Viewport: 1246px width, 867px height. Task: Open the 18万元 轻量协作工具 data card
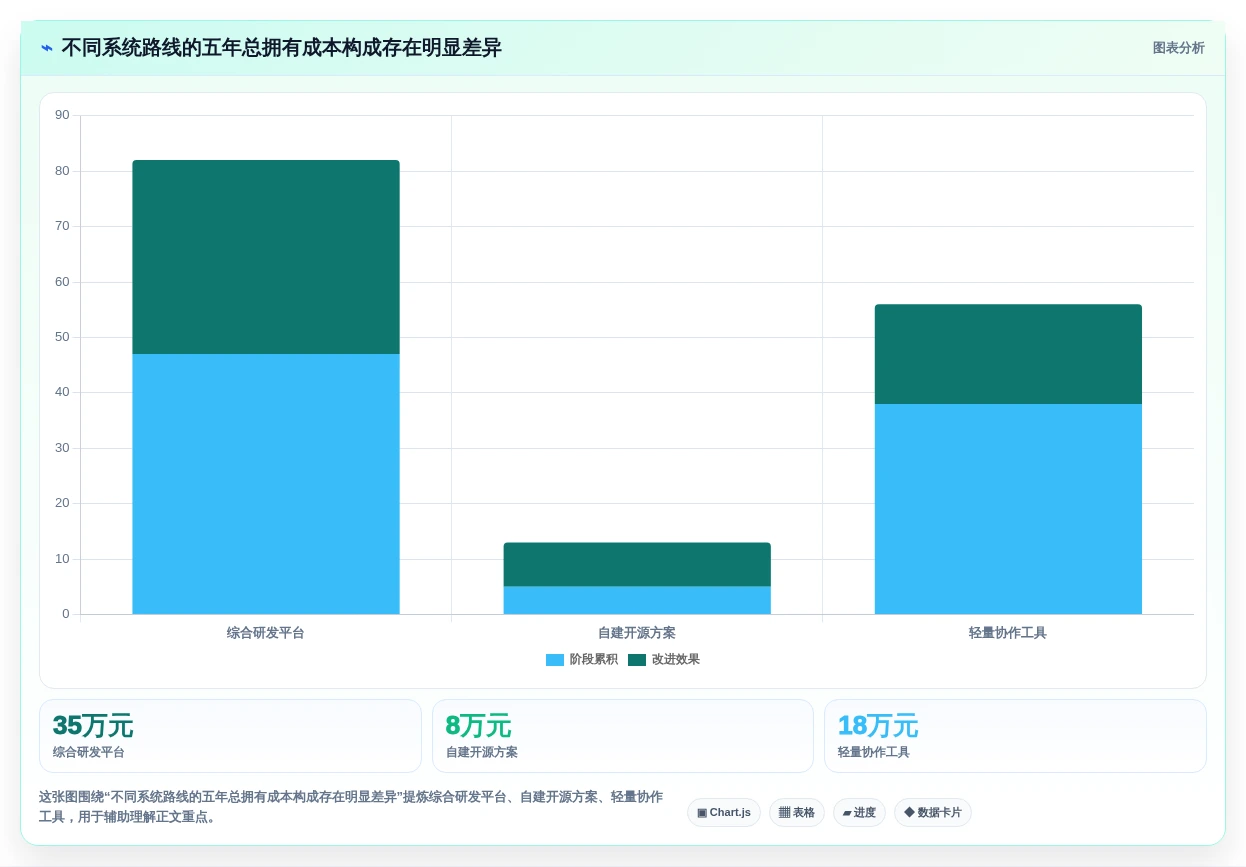pos(1015,736)
